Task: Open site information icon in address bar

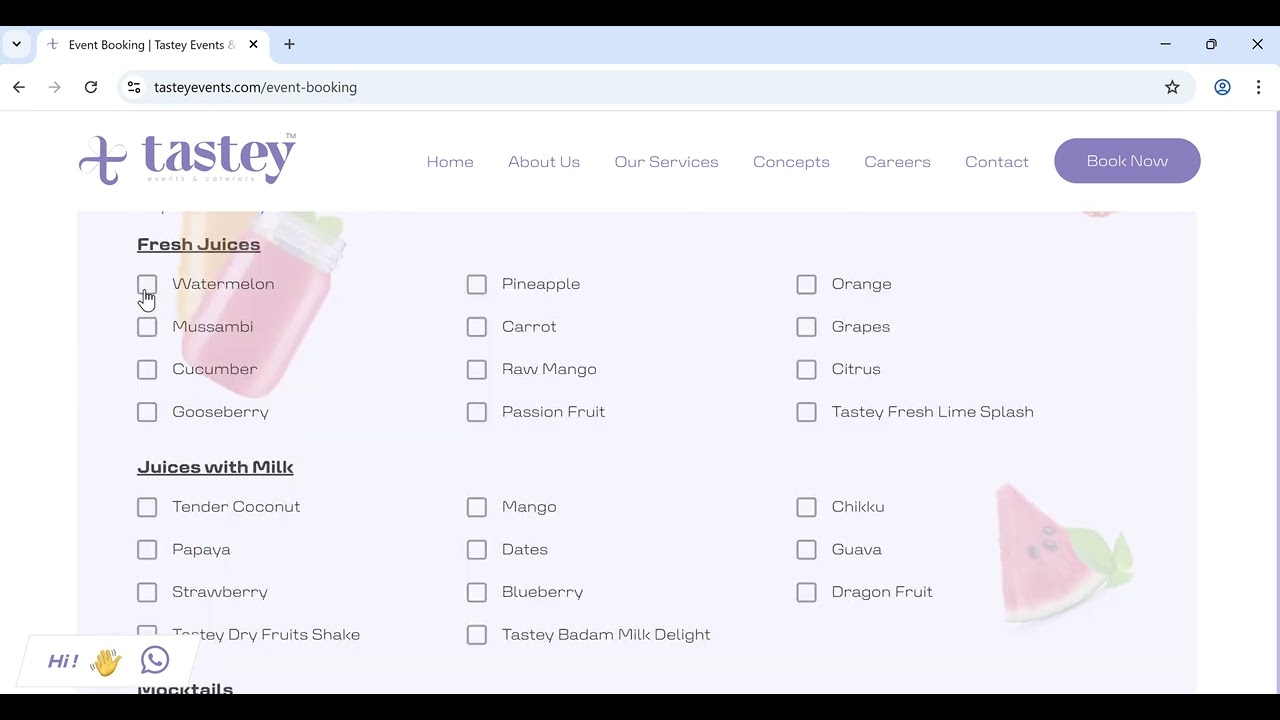Action: pyautogui.click(x=134, y=87)
